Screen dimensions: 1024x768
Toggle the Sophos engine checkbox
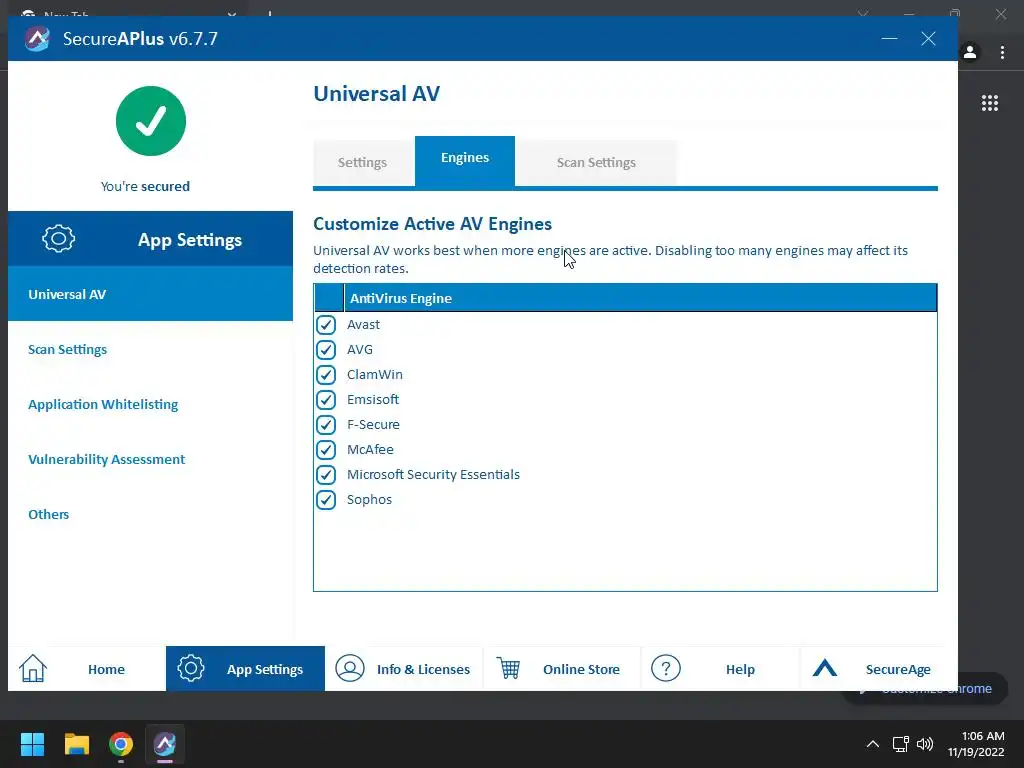326,500
